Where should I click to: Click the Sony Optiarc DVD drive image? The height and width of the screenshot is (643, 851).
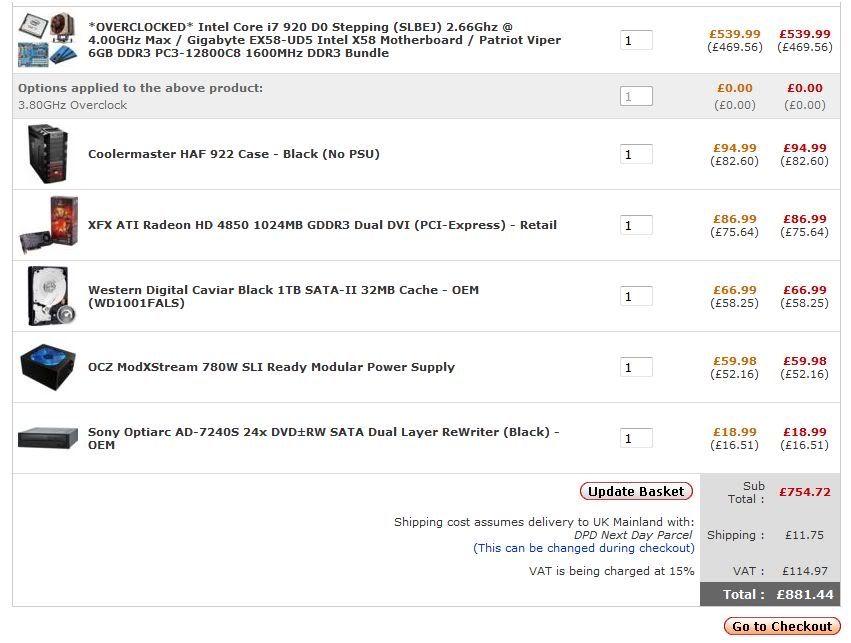click(47, 438)
